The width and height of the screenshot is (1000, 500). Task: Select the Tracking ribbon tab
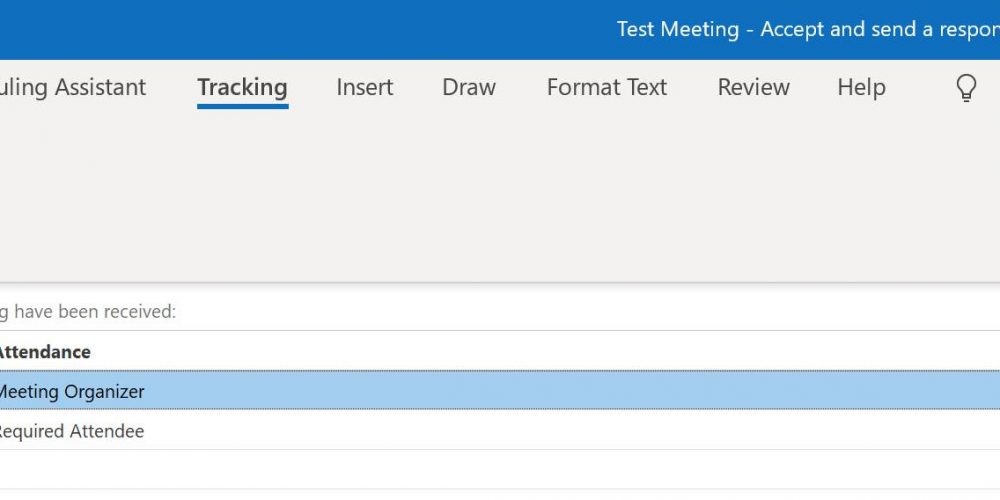pos(242,87)
